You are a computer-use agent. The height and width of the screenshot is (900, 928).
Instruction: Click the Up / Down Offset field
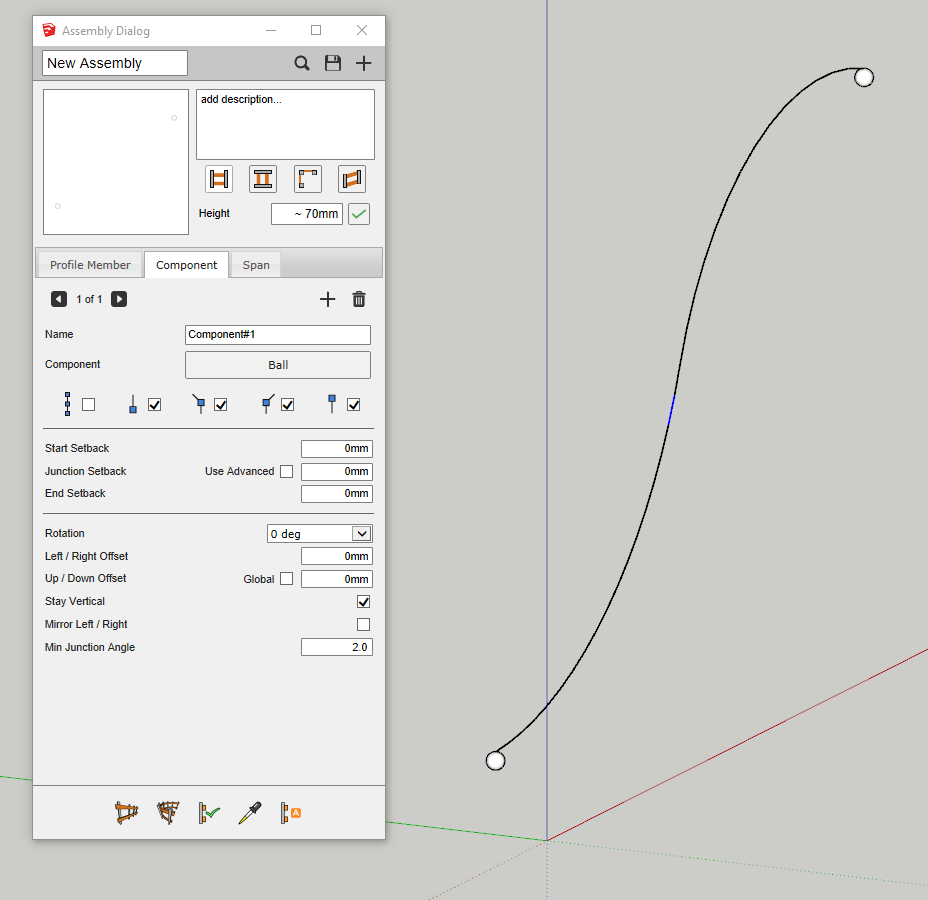coord(337,579)
